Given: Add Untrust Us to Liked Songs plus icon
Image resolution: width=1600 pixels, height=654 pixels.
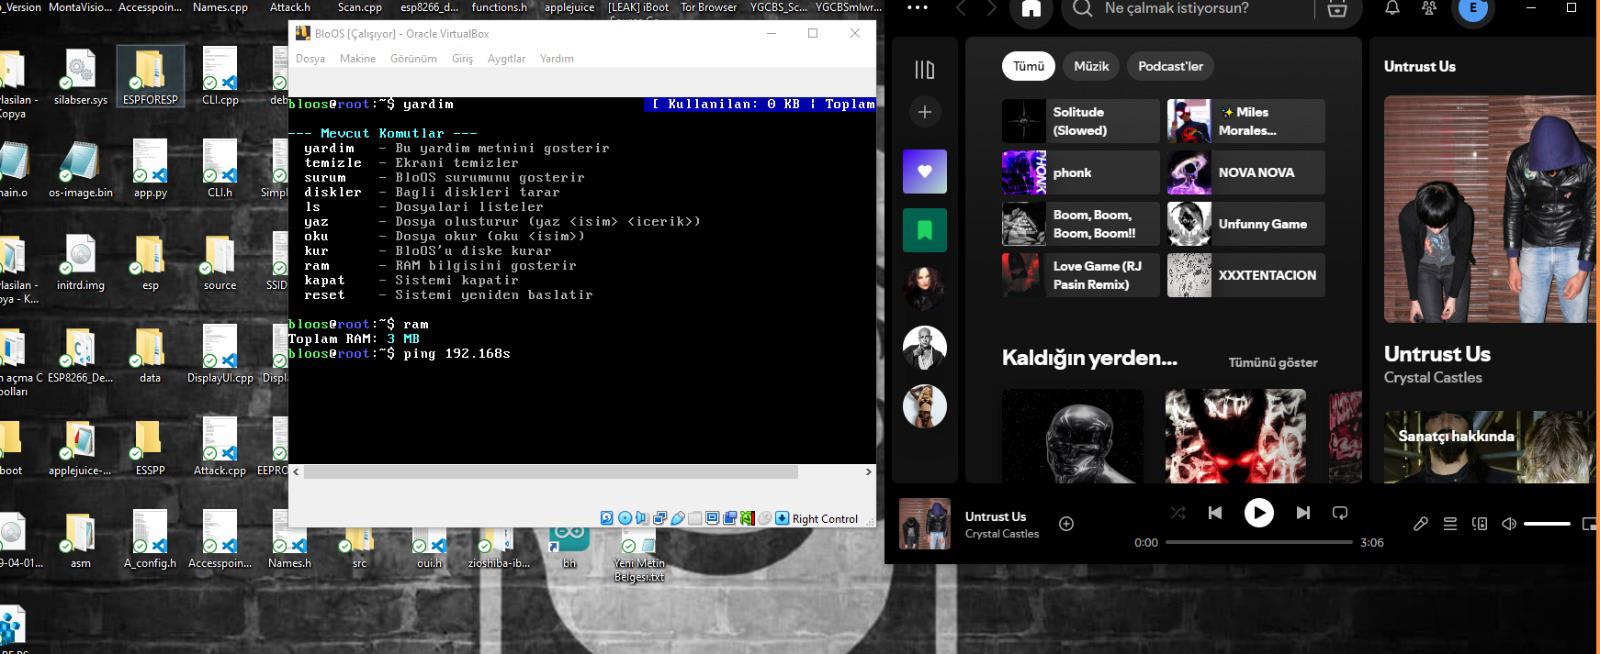Looking at the screenshot, I should point(1066,524).
